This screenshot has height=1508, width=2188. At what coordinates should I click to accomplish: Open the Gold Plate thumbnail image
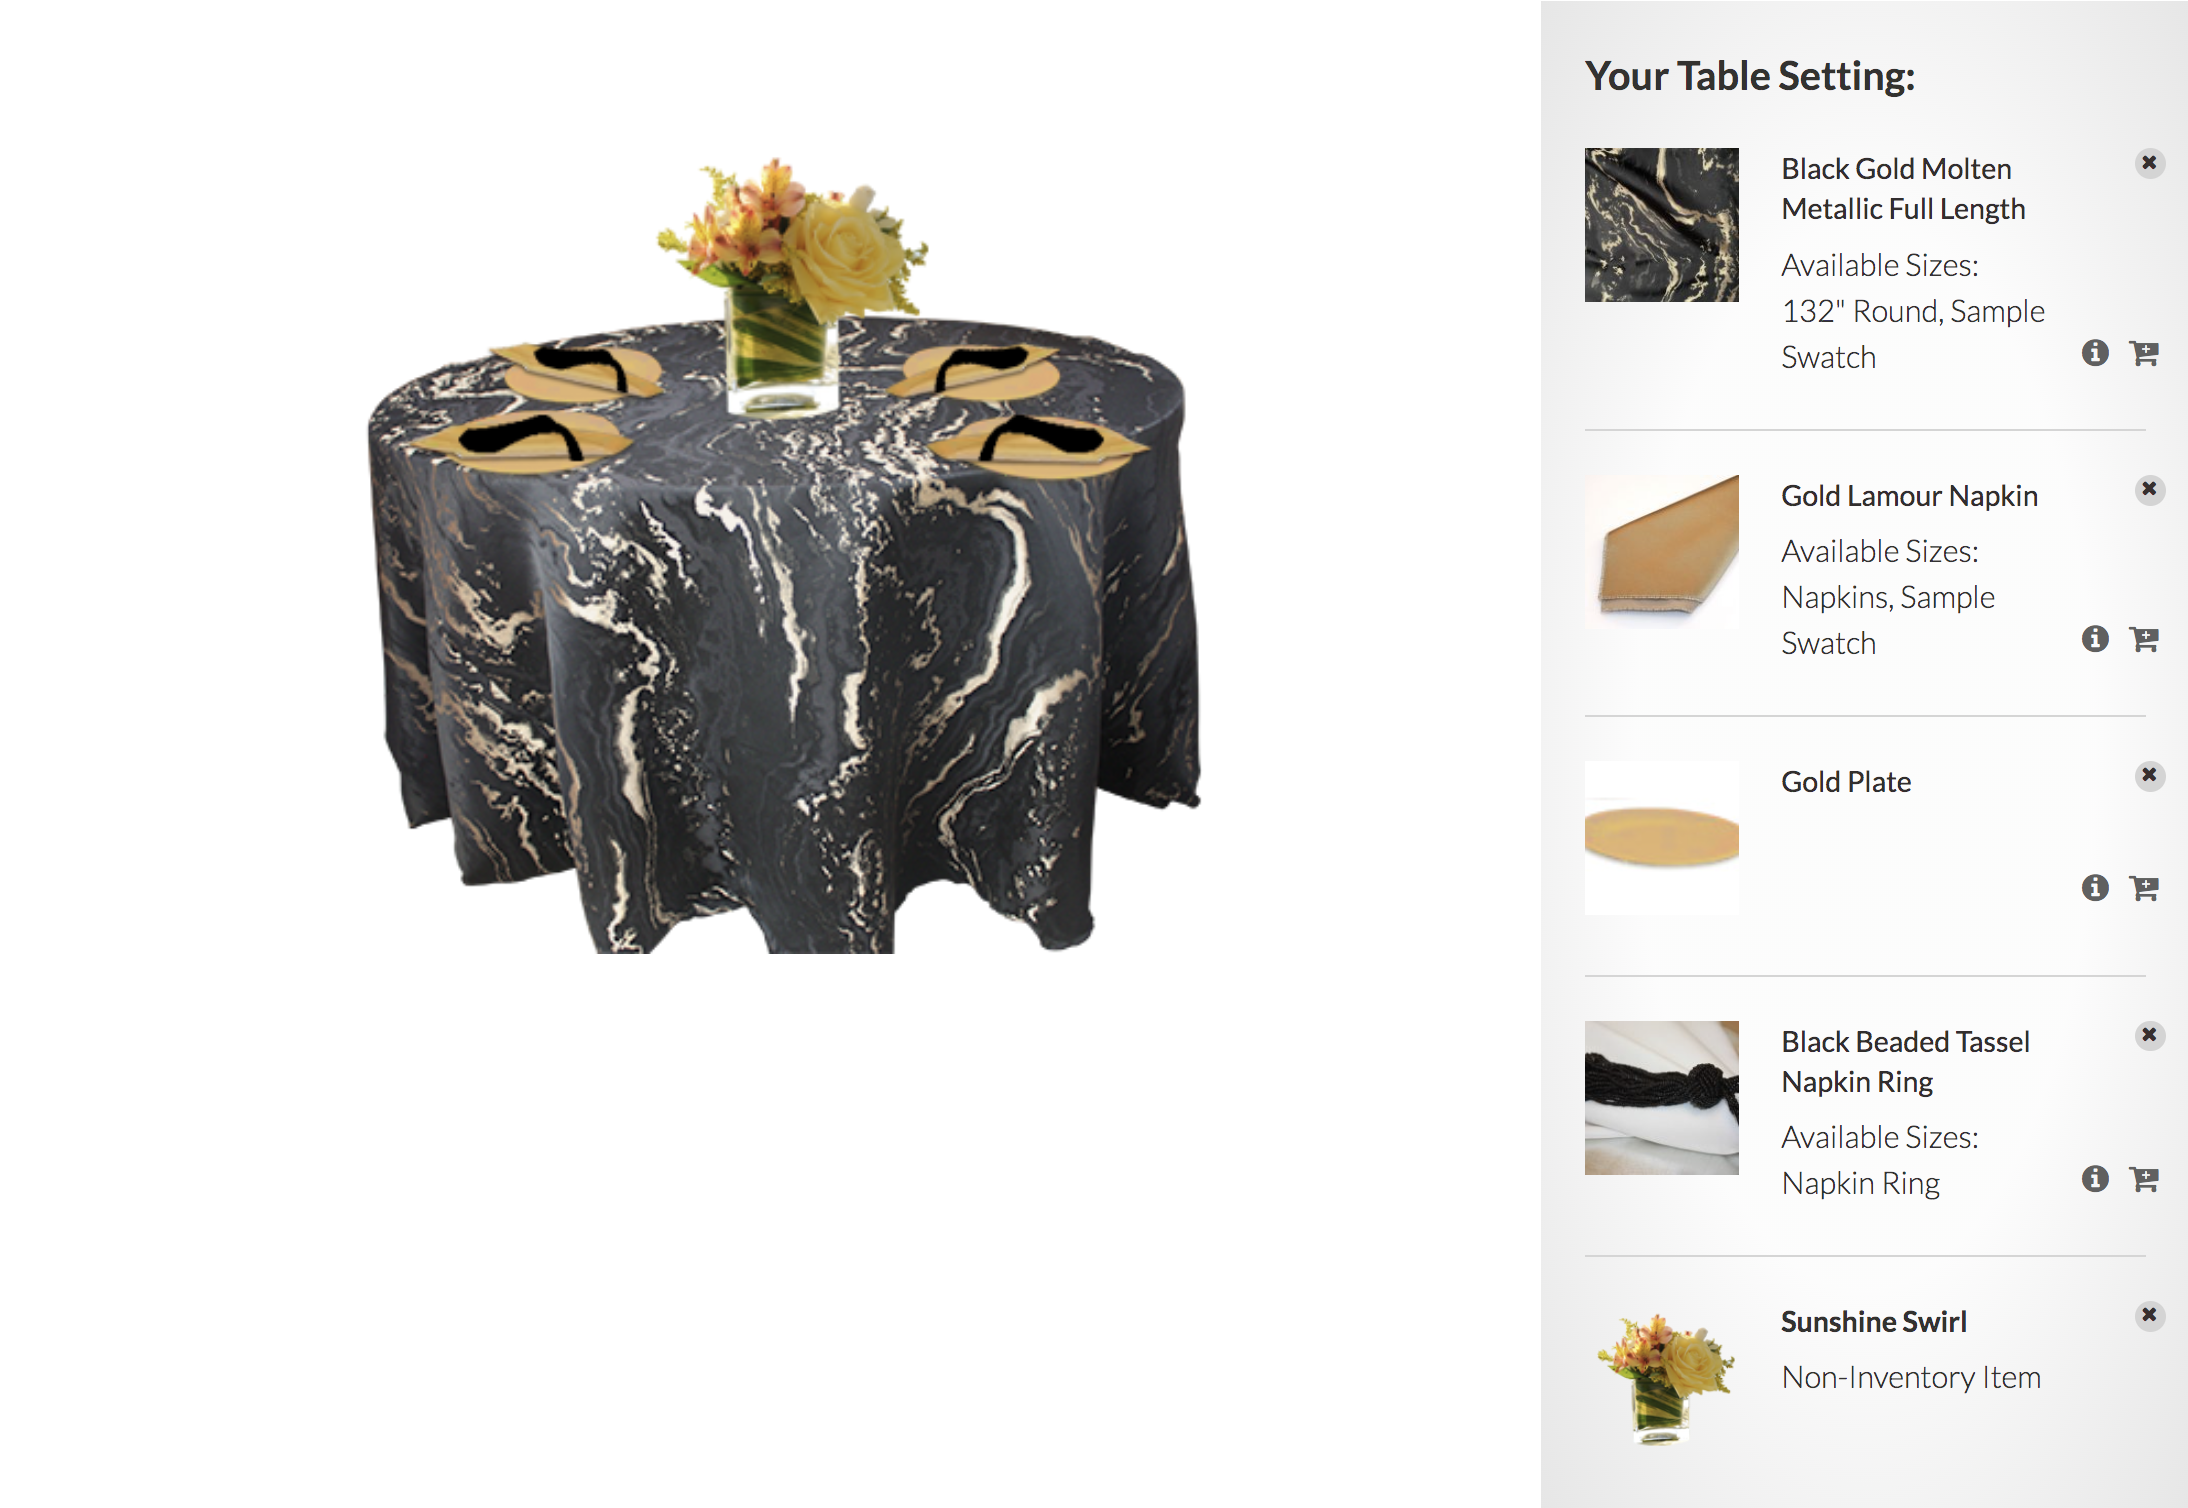tap(1661, 838)
